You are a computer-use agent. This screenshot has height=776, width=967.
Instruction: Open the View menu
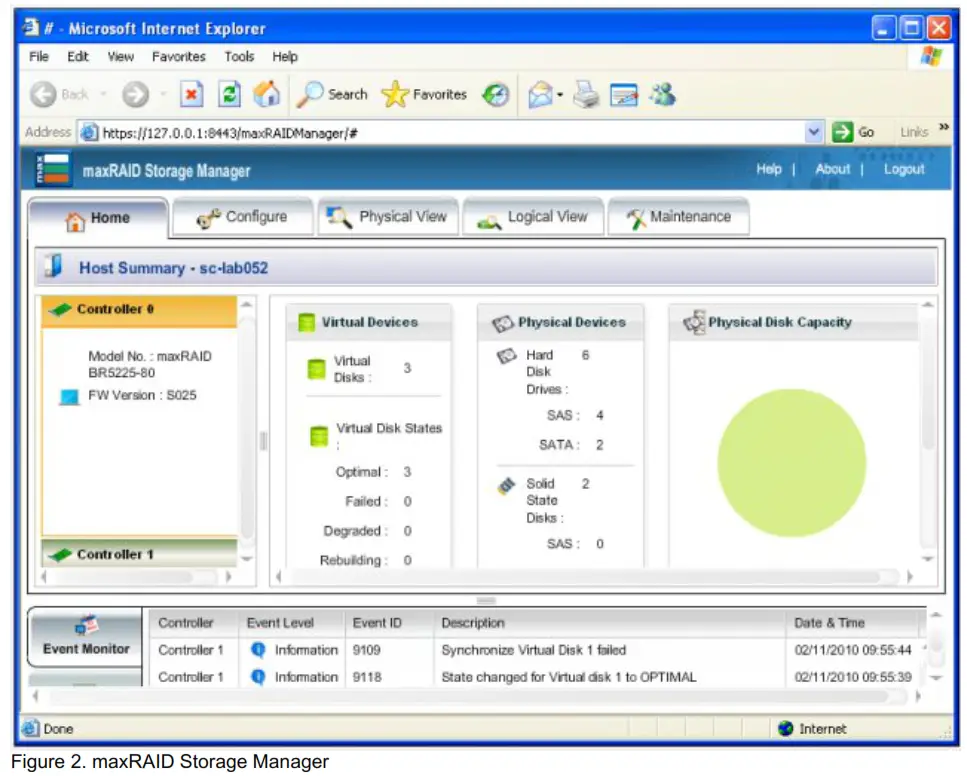point(120,57)
